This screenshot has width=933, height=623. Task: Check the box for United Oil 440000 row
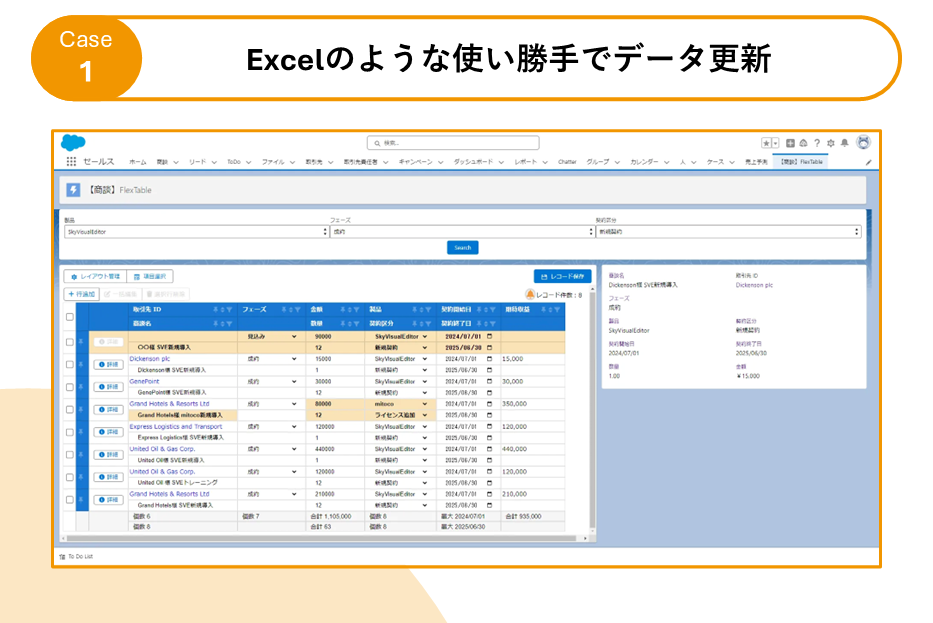[70, 455]
